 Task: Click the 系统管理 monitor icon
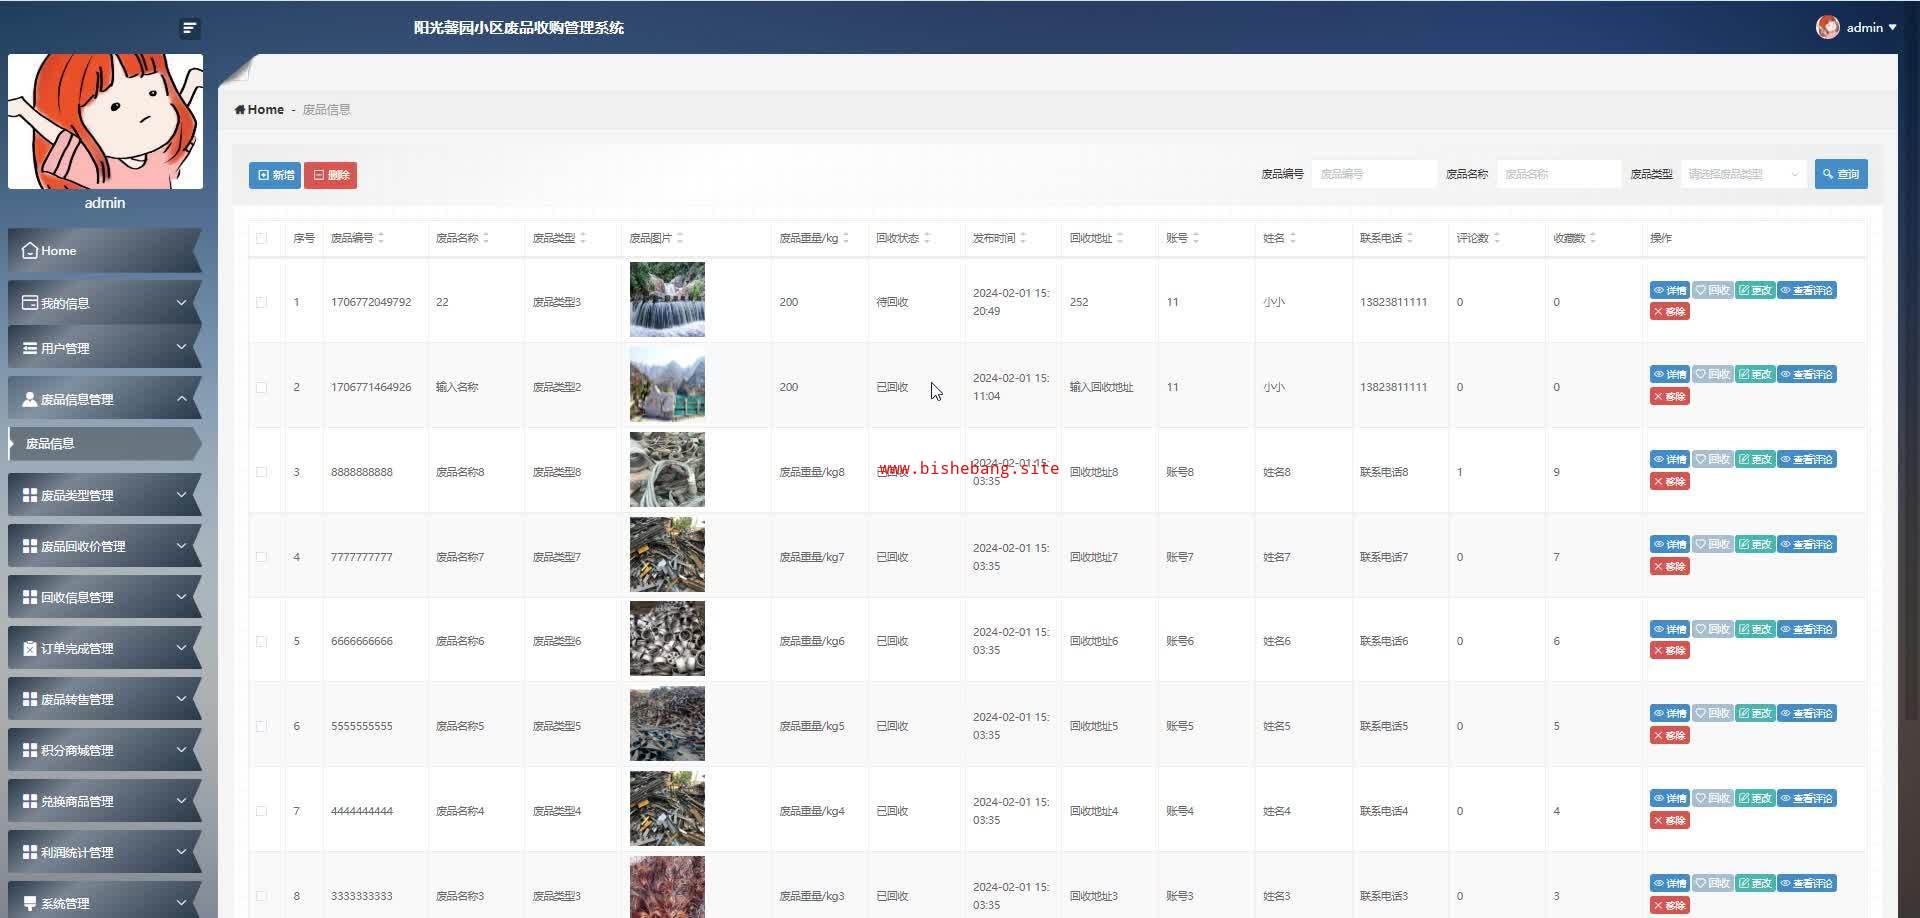click(x=30, y=903)
